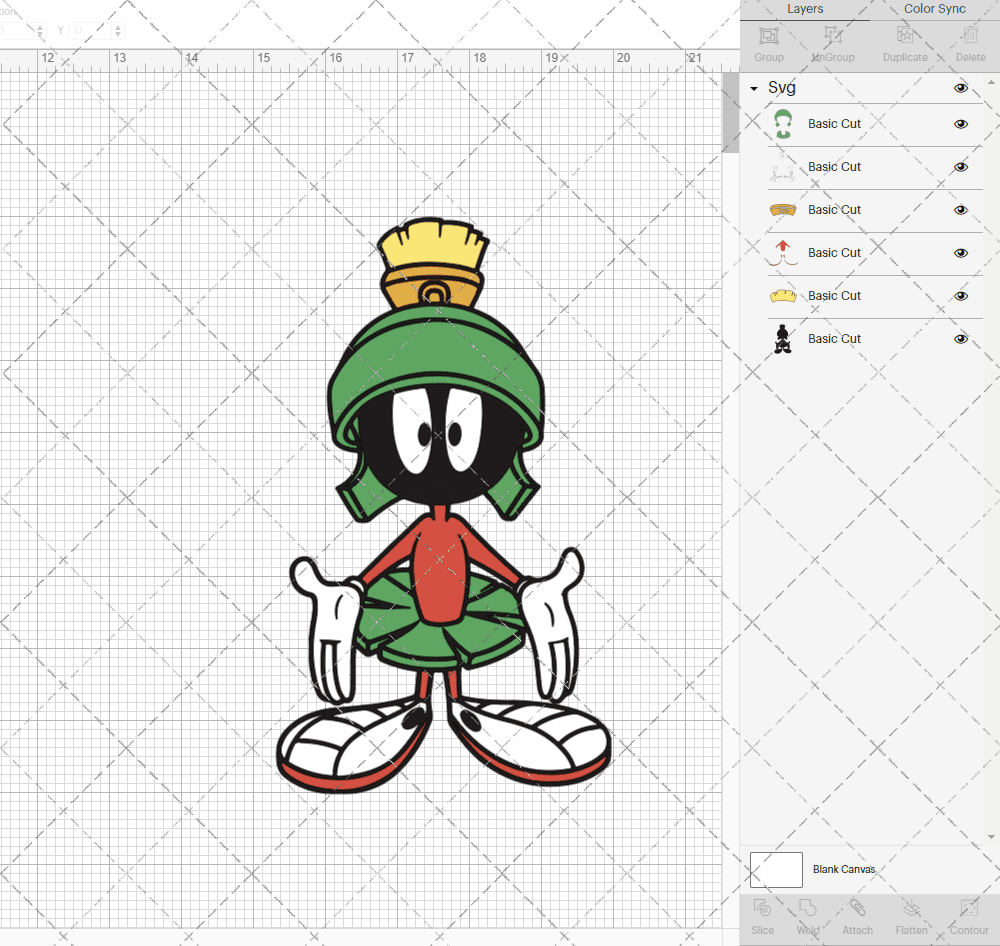Viewport: 1000px width, 946px height.
Task: Hide the red body Basic Cut layer
Action: pyautogui.click(x=961, y=253)
